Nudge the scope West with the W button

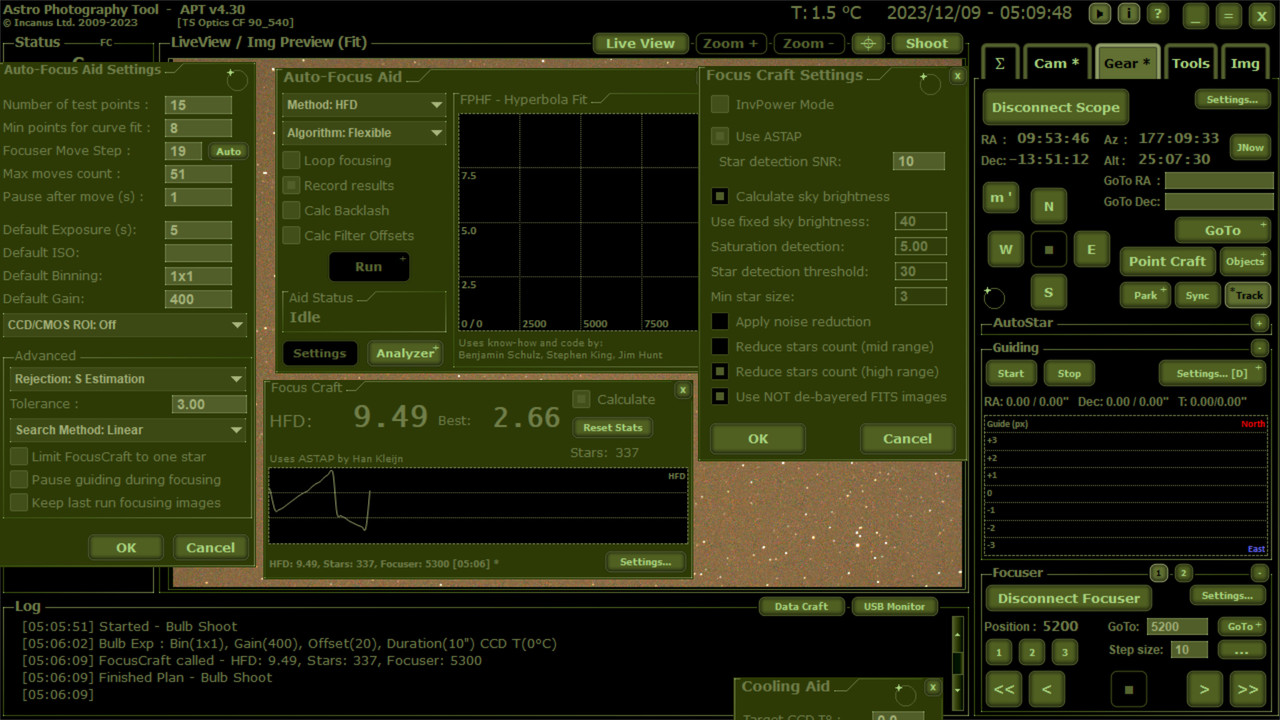tap(1006, 249)
